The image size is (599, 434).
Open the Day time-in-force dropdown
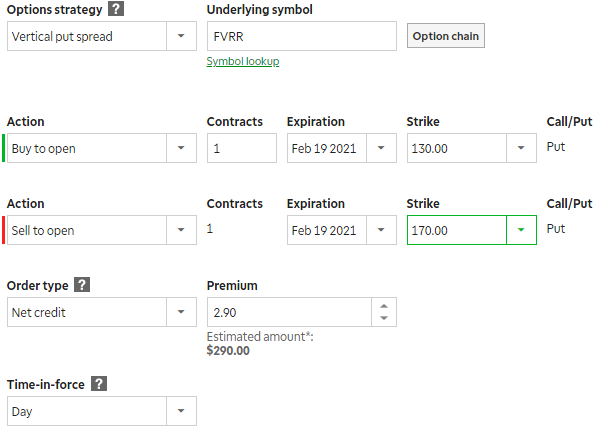click(x=181, y=411)
